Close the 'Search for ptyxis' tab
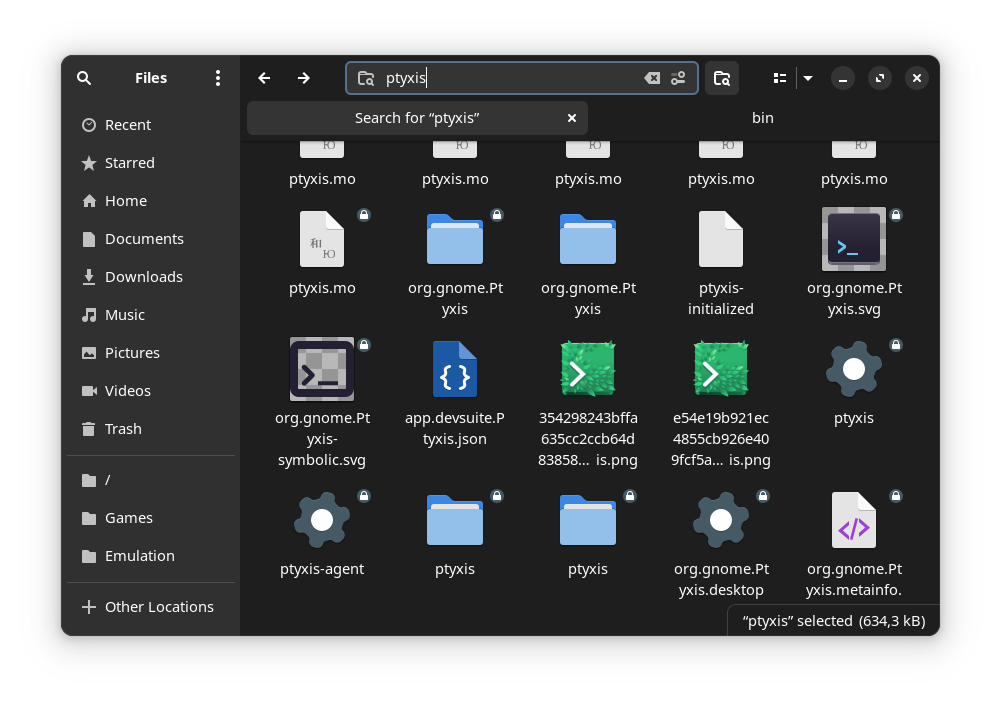Screen dimensions: 1001x703 pos(572,118)
